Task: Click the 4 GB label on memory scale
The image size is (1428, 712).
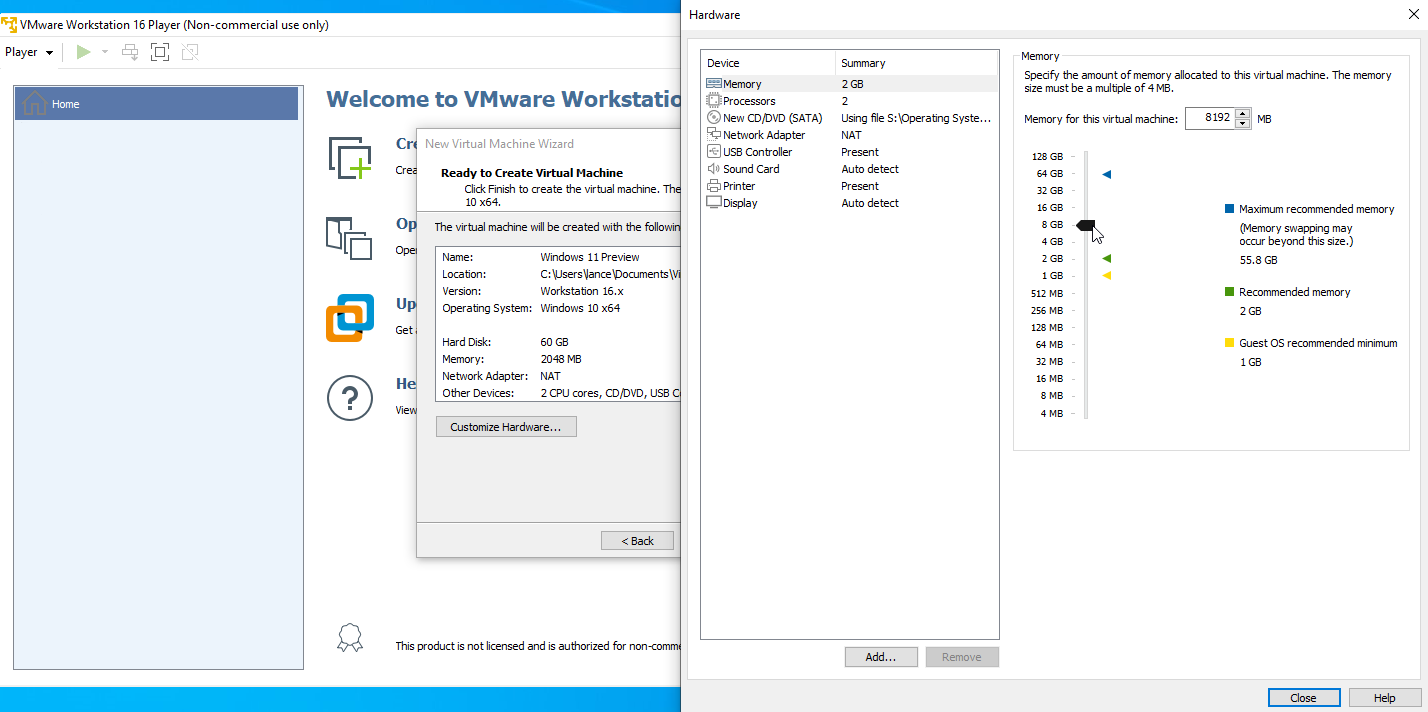Action: point(1052,242)
